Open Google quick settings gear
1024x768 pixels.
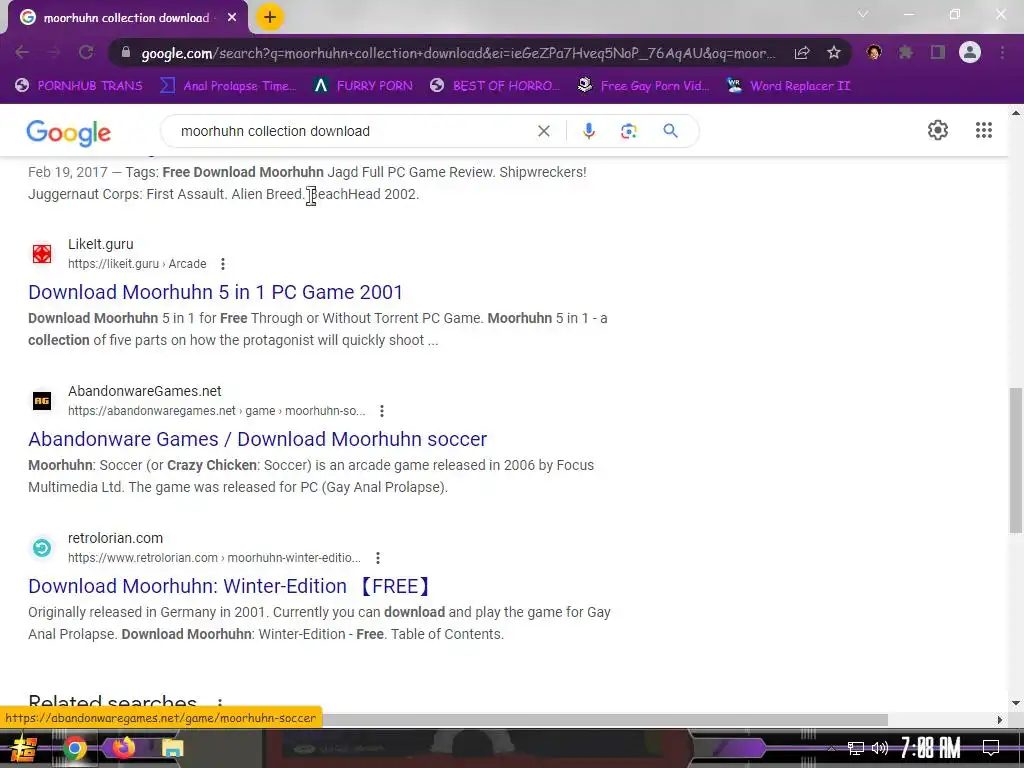coord(938,130)
